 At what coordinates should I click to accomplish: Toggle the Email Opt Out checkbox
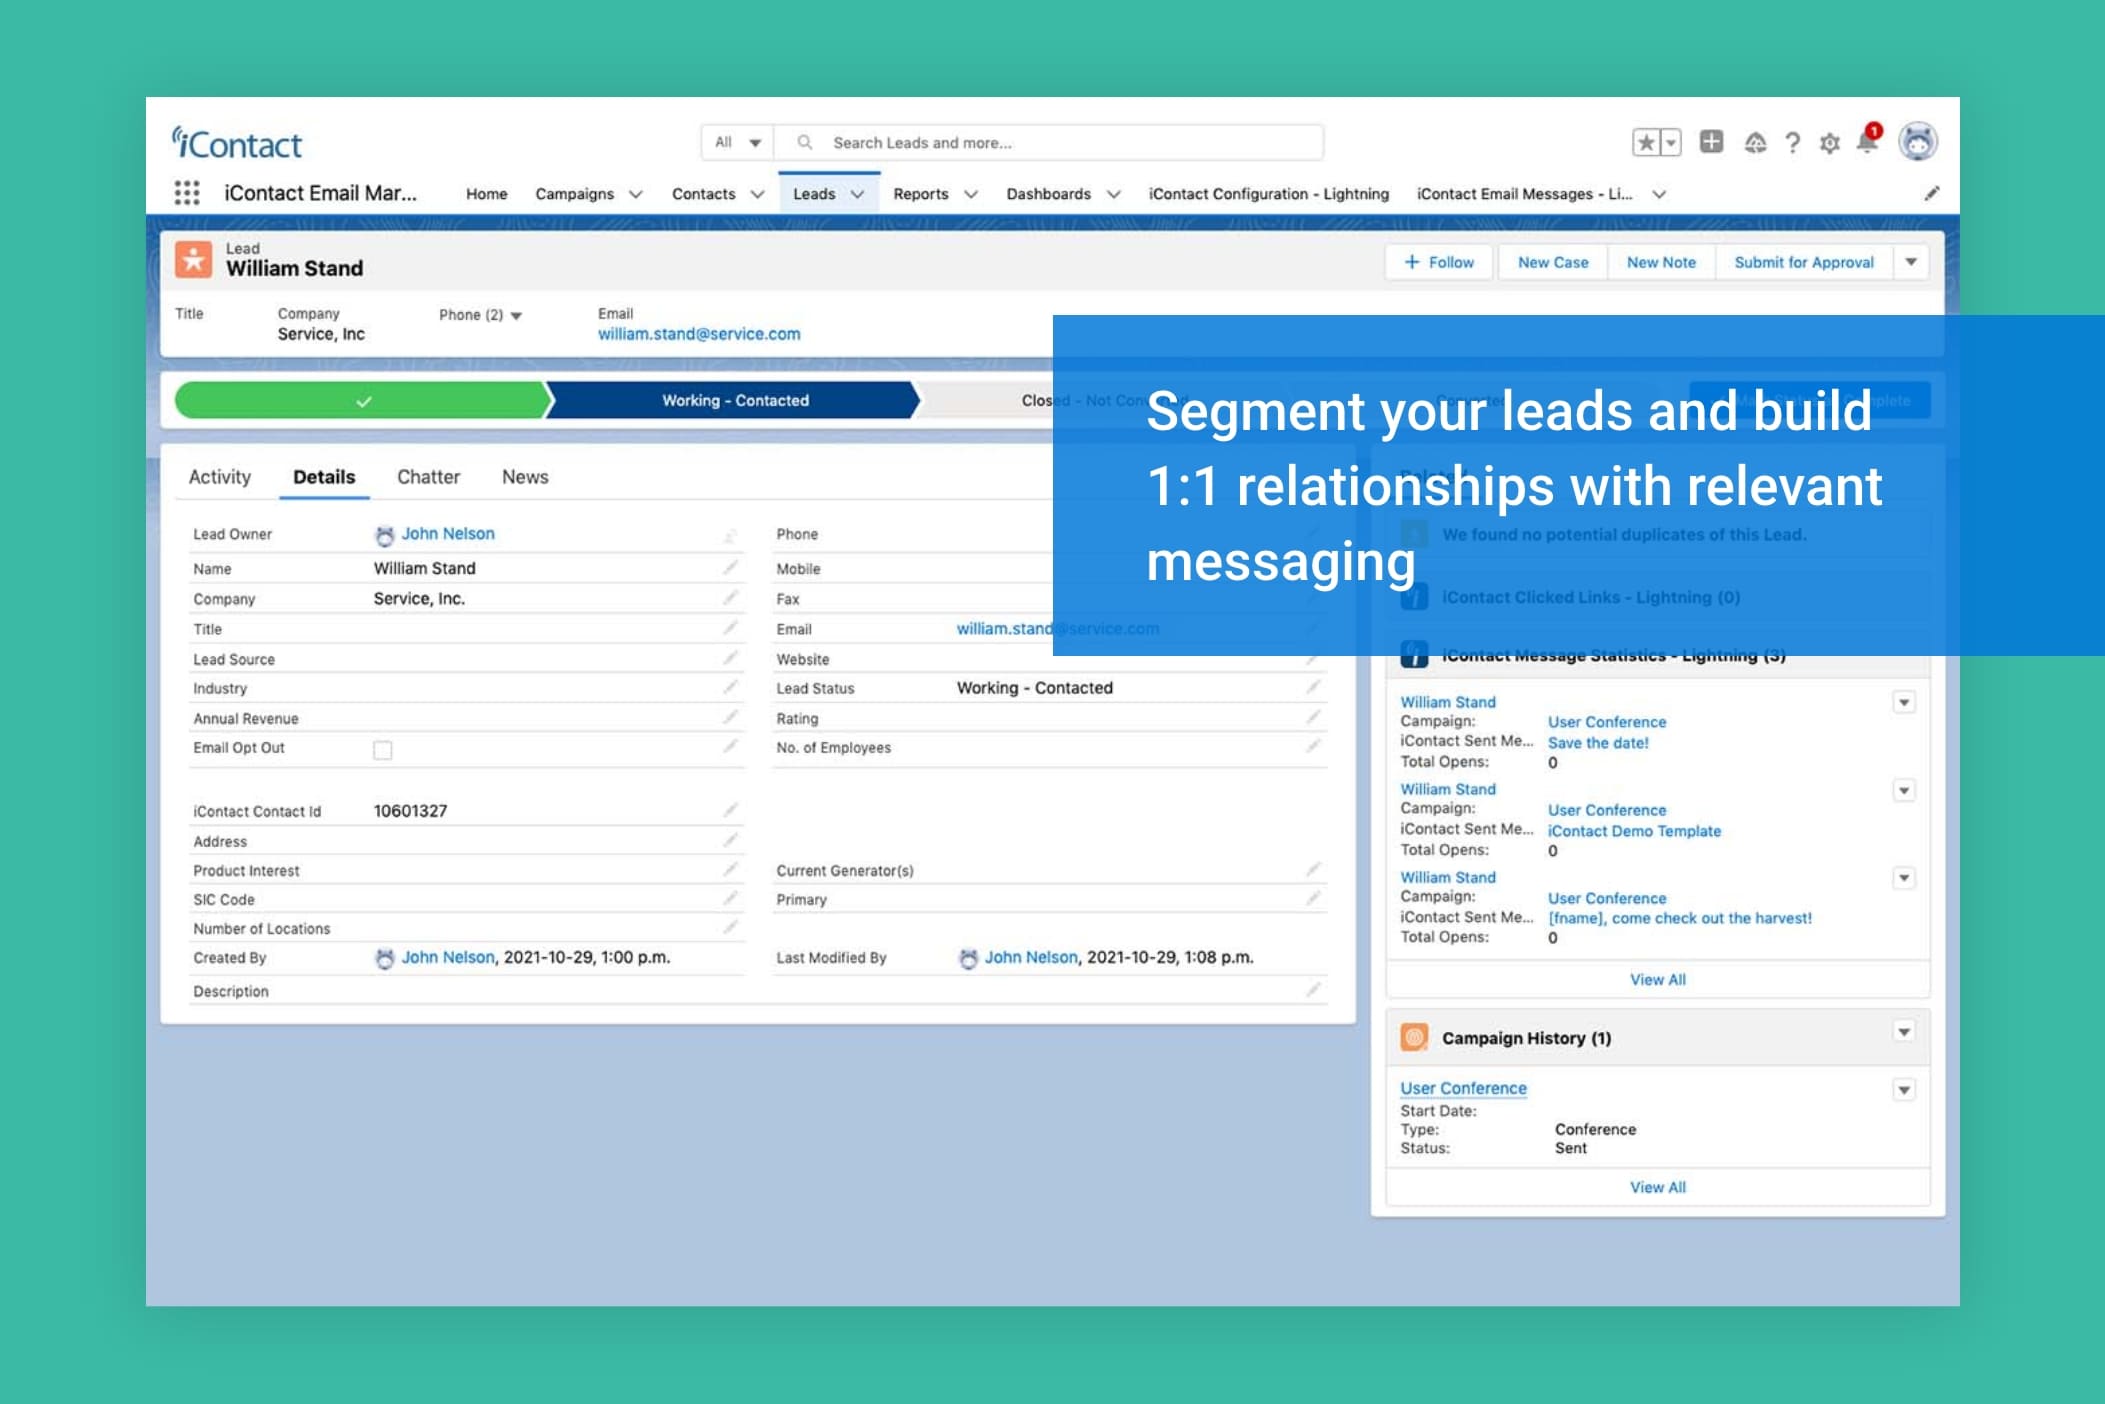coord(382,750)
